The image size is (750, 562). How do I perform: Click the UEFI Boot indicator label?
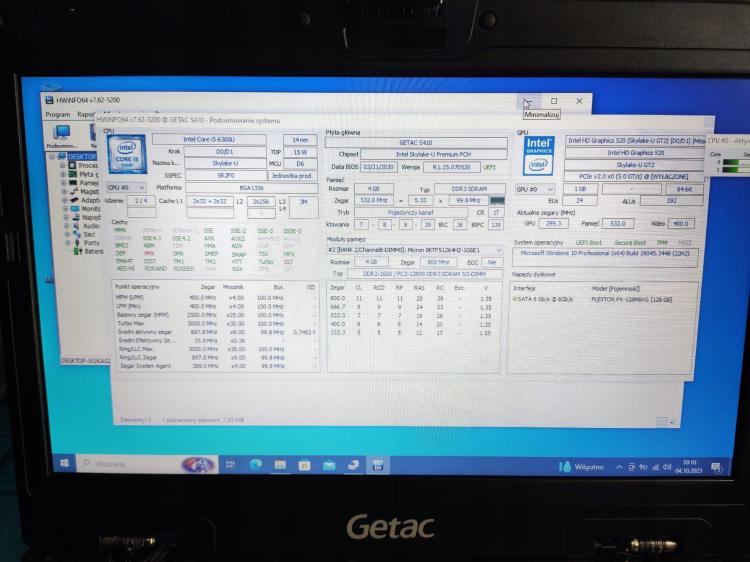588,243
